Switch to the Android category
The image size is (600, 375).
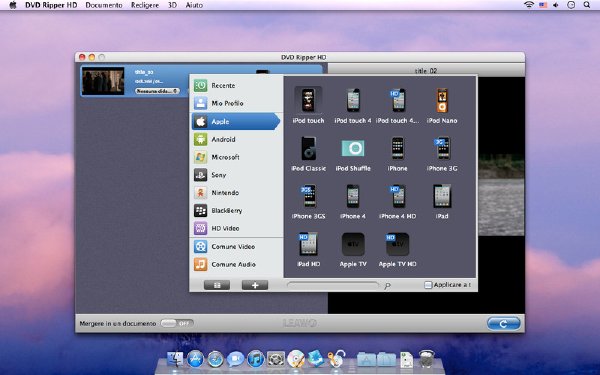[x=236, y=139]
